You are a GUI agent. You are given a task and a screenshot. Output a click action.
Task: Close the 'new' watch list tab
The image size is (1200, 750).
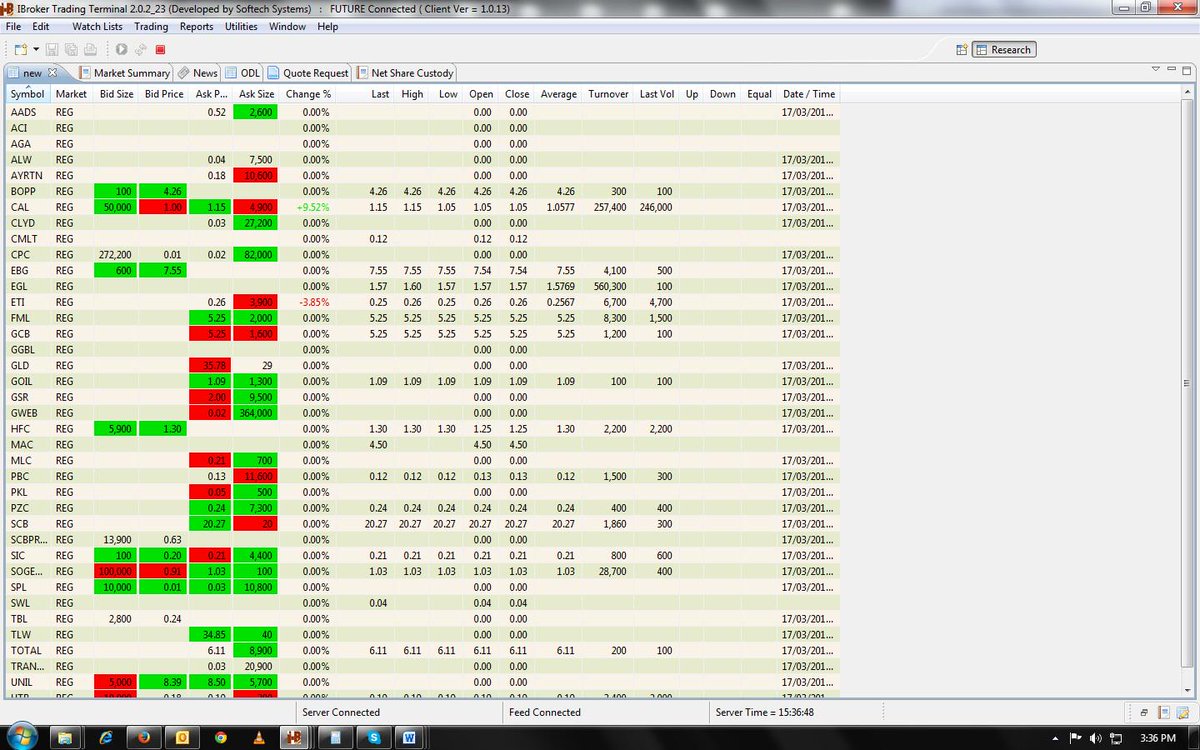54,73
